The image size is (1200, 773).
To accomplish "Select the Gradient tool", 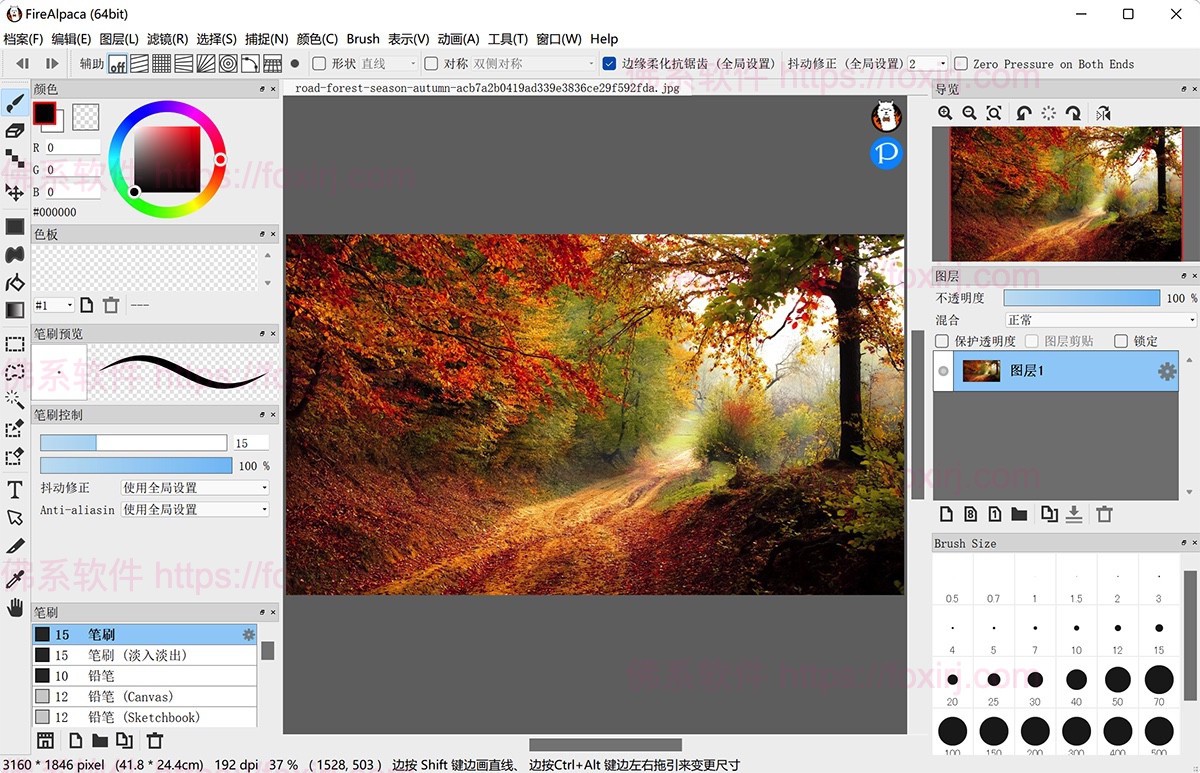I will point(15,311).
